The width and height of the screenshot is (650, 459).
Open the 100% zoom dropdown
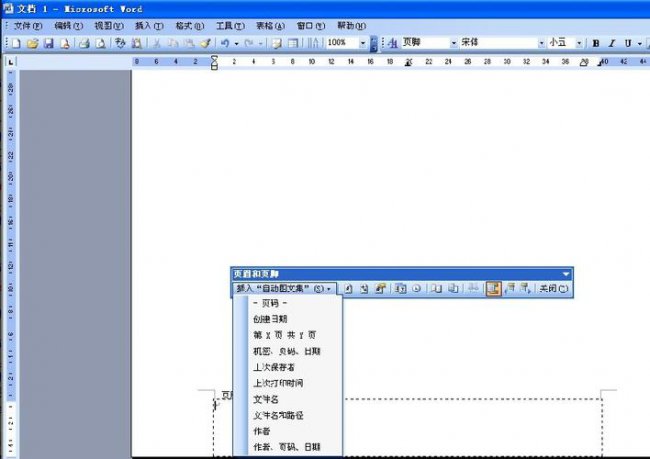363,44
